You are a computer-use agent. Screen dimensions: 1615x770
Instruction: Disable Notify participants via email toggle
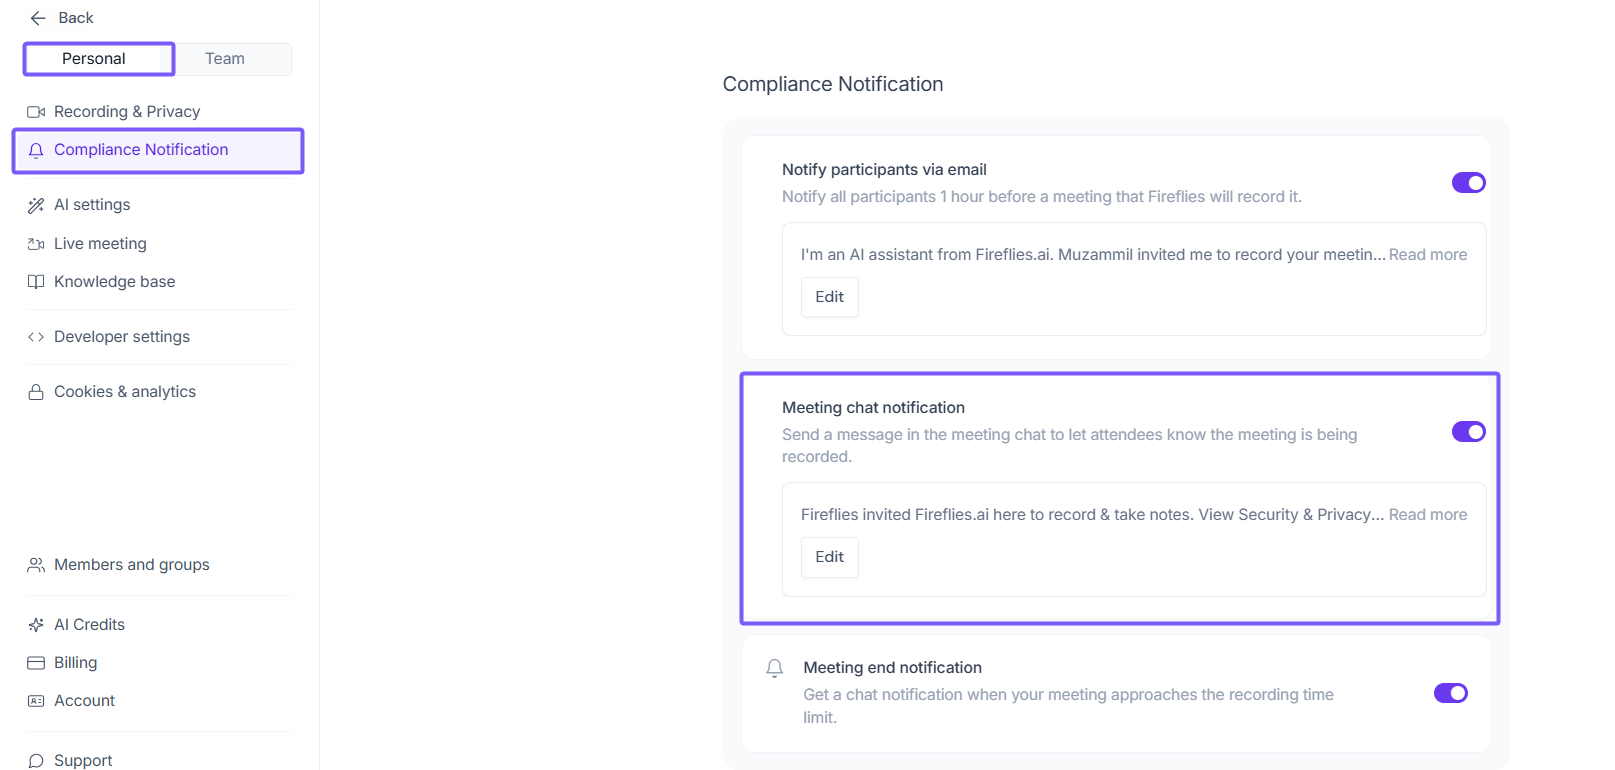(x=1468, y=183)
